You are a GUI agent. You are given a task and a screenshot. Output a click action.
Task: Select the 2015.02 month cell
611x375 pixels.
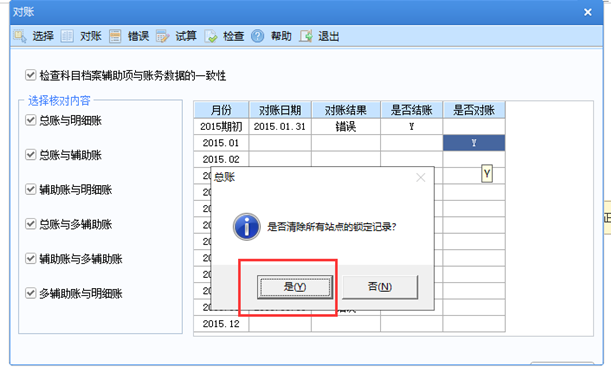pos(221,159)
